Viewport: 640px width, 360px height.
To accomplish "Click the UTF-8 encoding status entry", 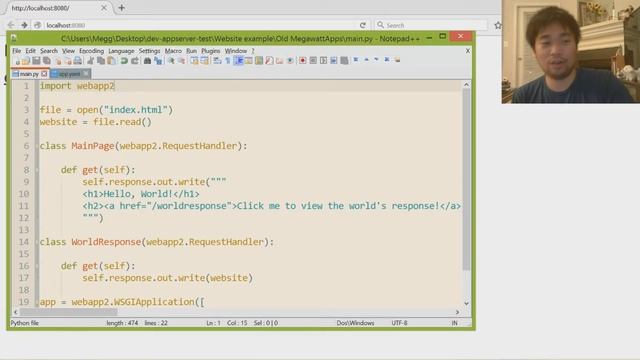I will [399, 323].
